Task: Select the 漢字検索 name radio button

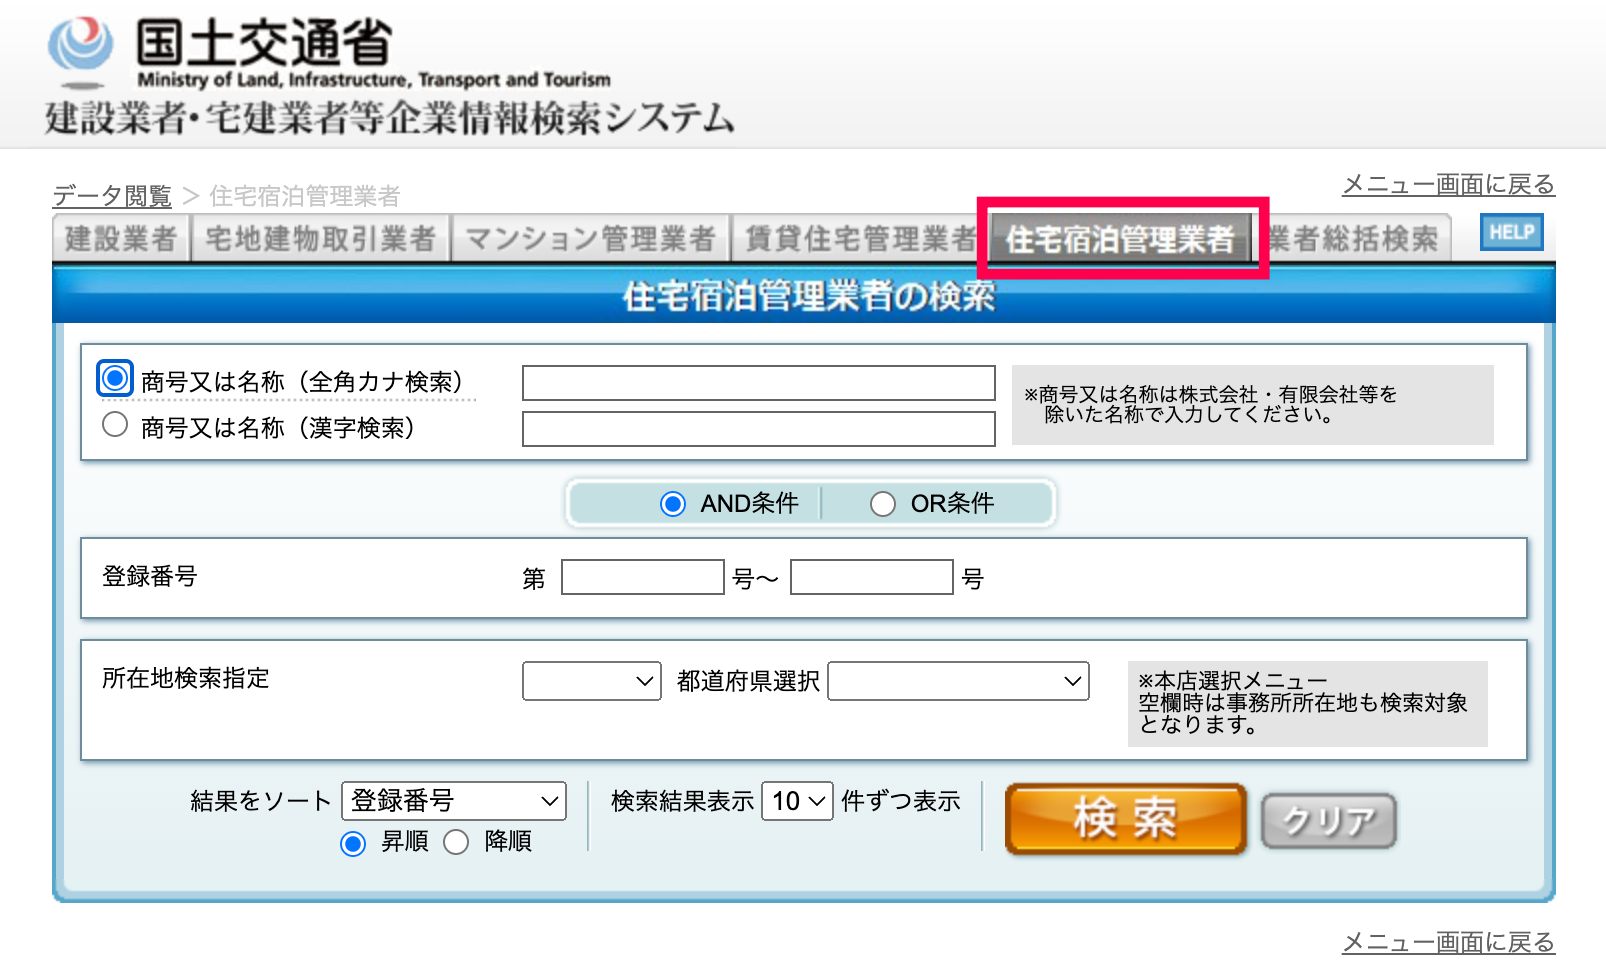Action: pos(115,425)
